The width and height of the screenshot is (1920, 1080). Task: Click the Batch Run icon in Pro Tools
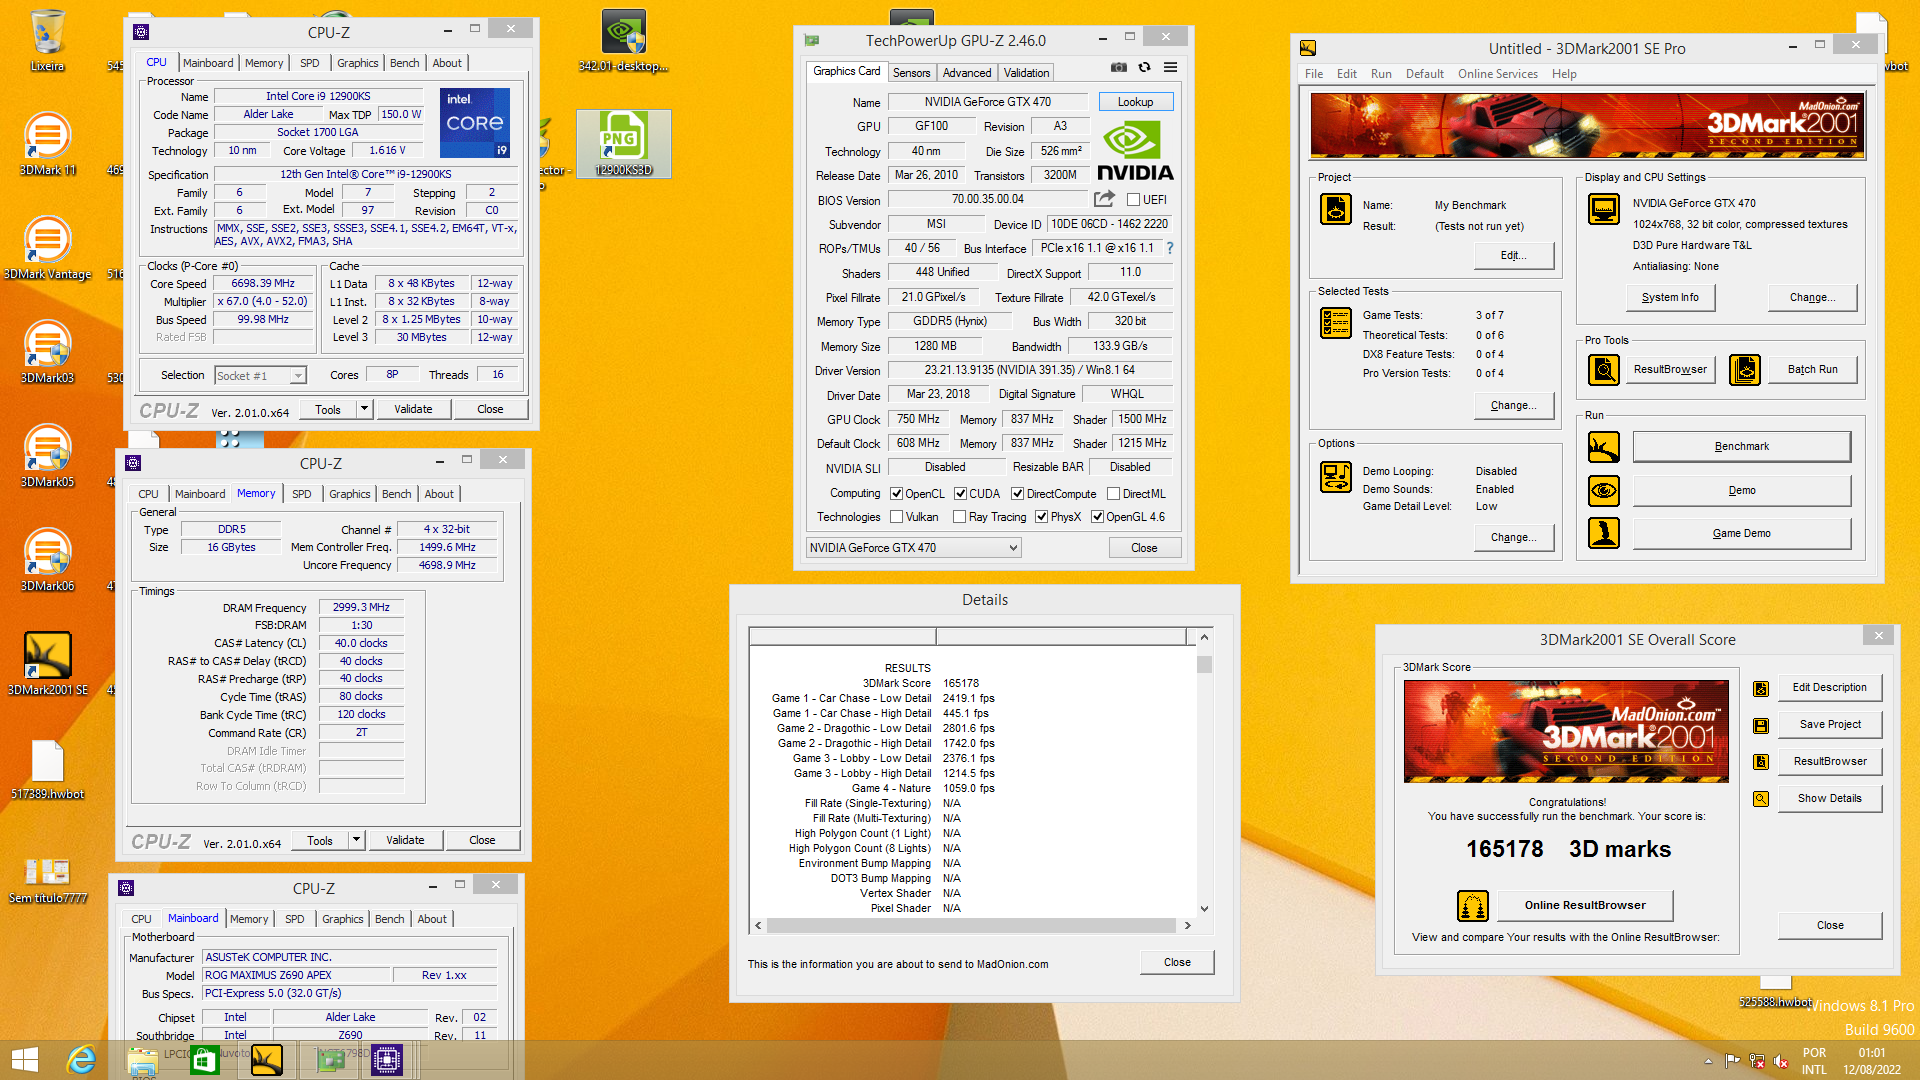(x=1745, y=370)
